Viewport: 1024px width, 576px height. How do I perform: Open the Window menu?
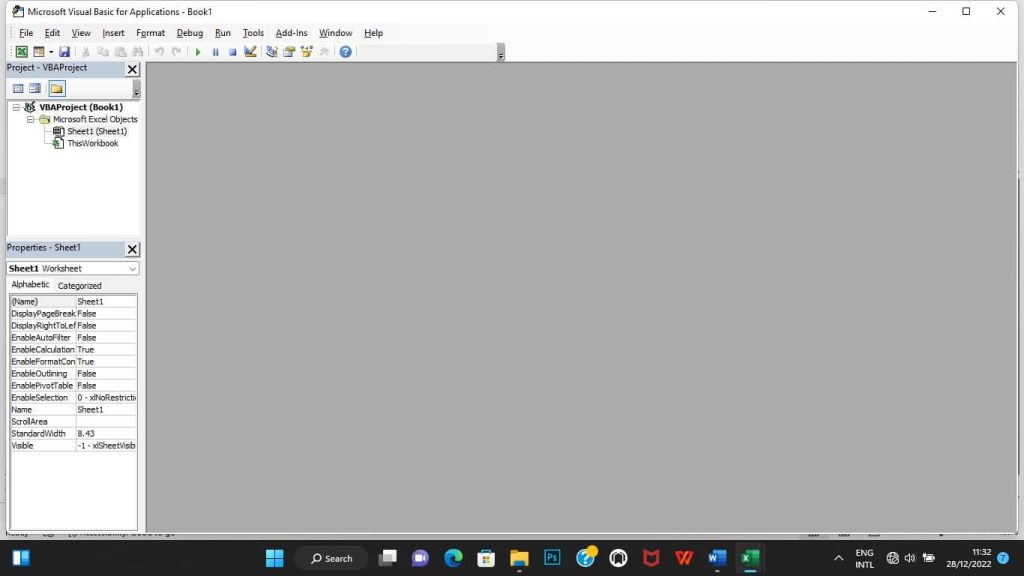coord(335,33)
